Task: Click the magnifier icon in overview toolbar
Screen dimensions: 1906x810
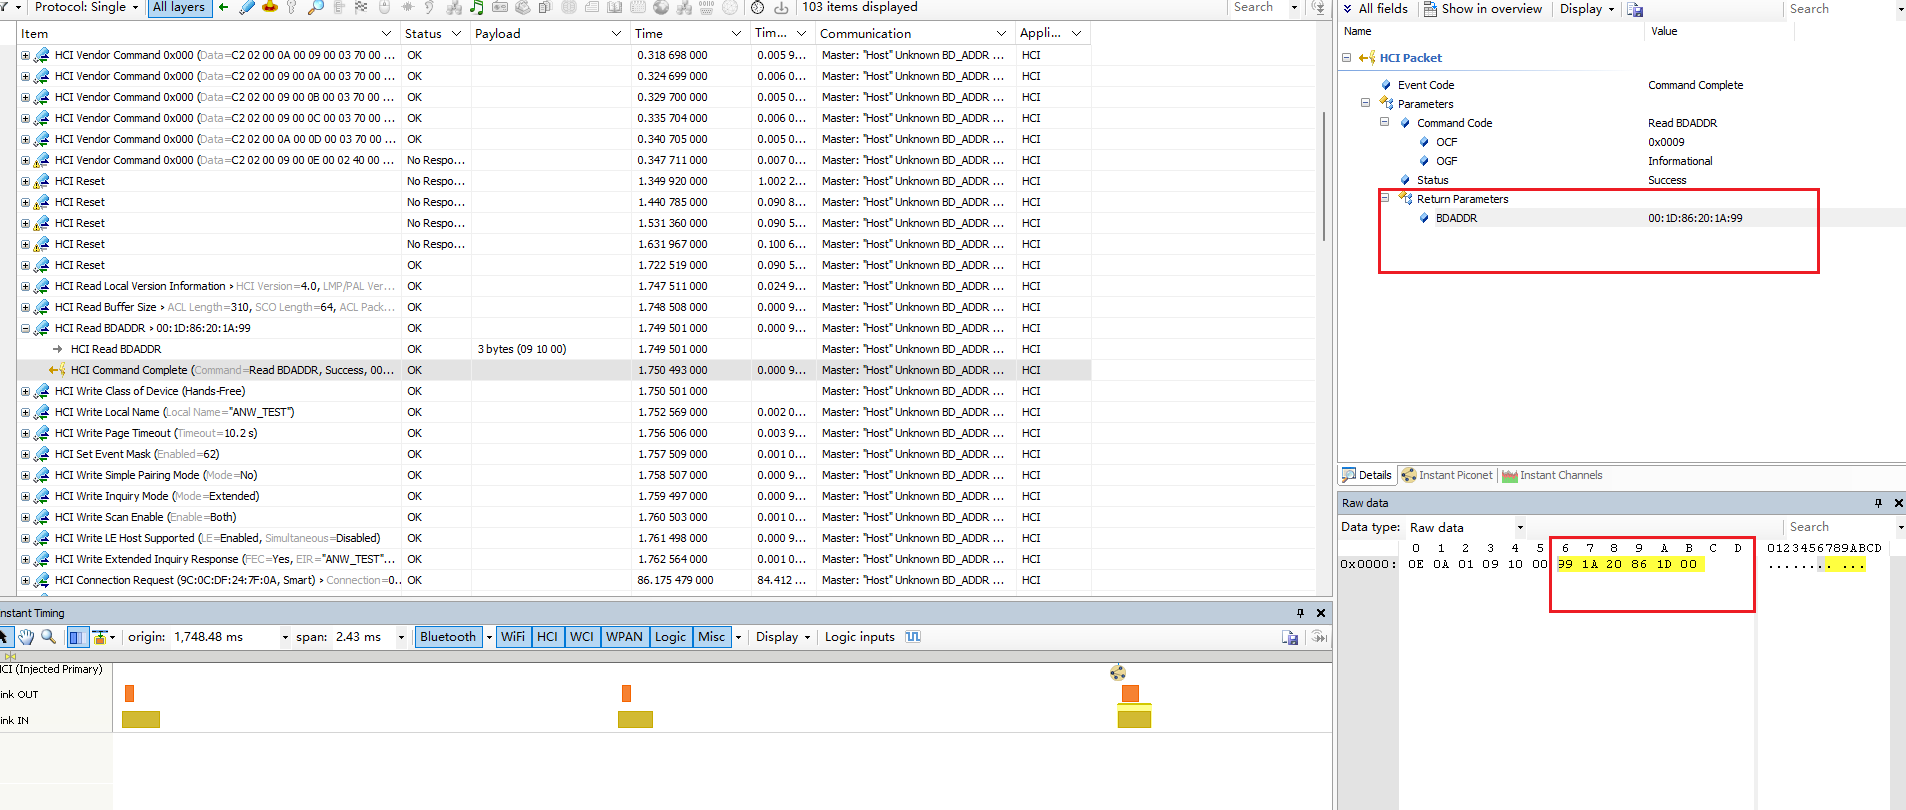Action: [315, 7]
